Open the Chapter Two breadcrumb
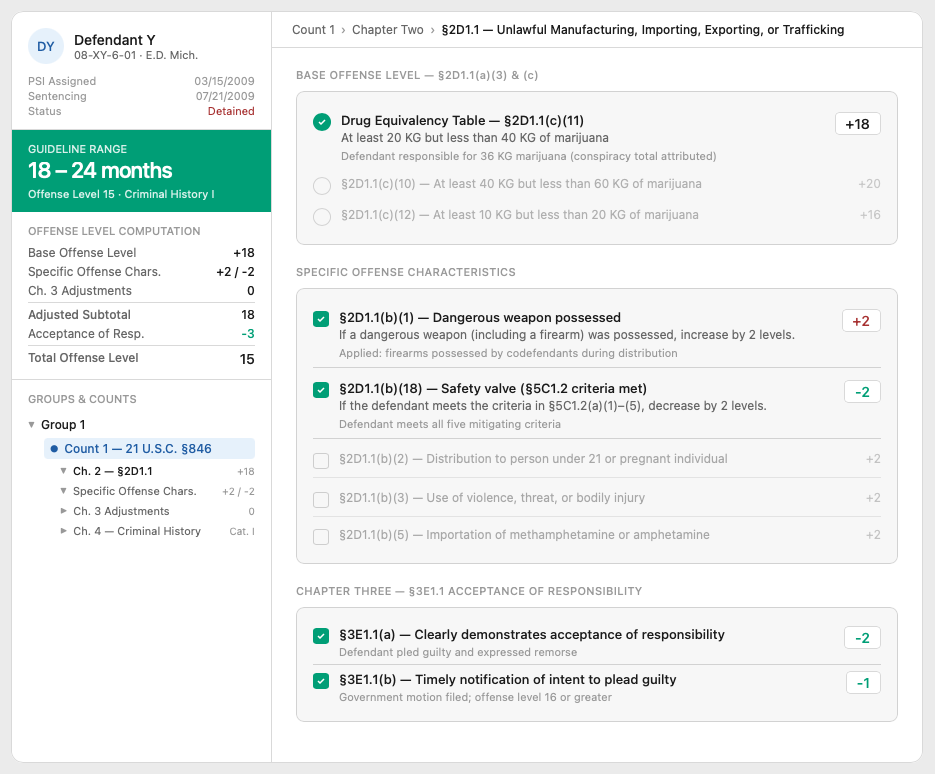The image size is (935, 774). (x=388, y=30)
